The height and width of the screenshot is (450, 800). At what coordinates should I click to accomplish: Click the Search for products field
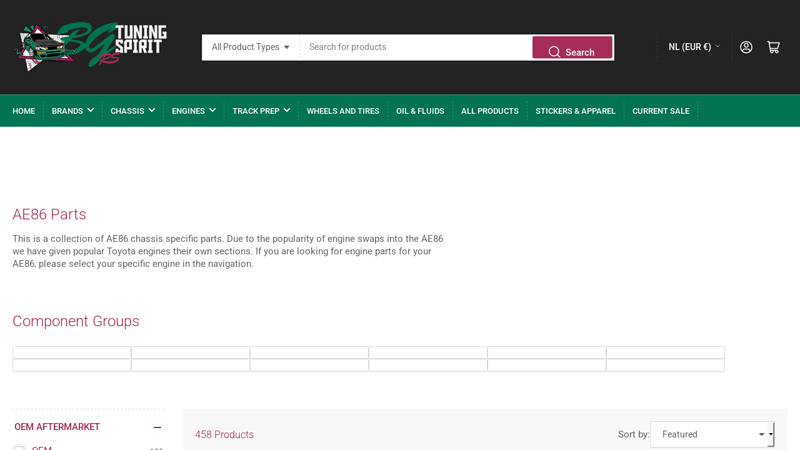[415, 47]
